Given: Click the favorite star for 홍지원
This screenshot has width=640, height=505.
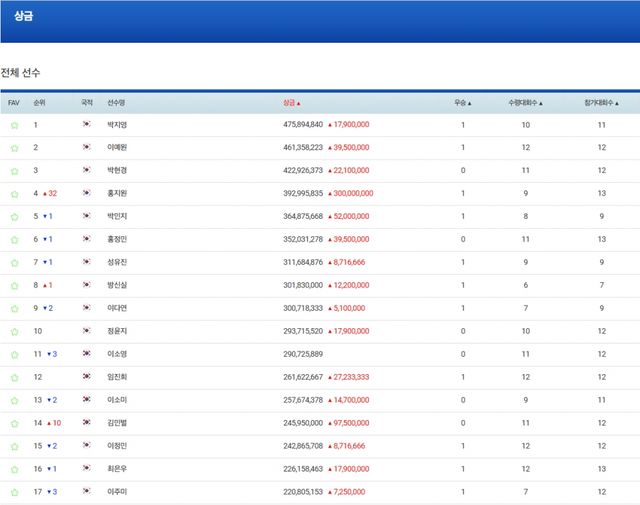Looking at the screenshot, I should pyautogui.click(x=14, y=194).
